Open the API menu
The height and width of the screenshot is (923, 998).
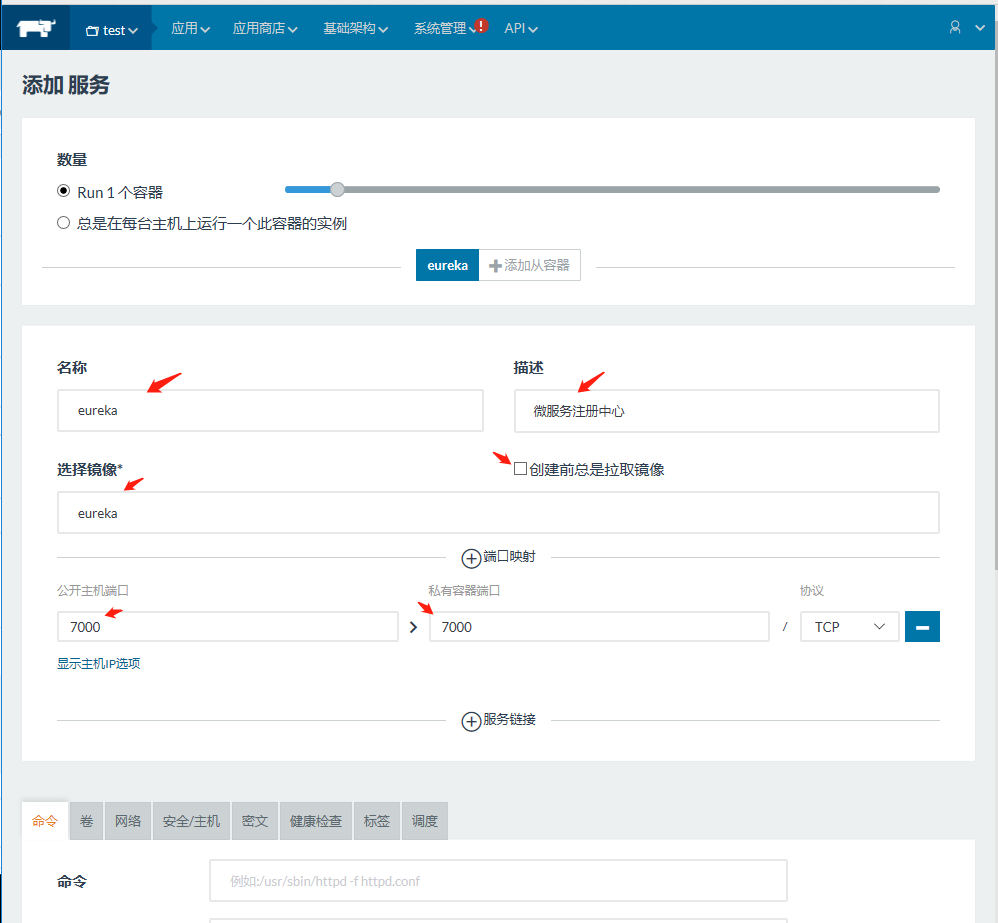point(521,28)
